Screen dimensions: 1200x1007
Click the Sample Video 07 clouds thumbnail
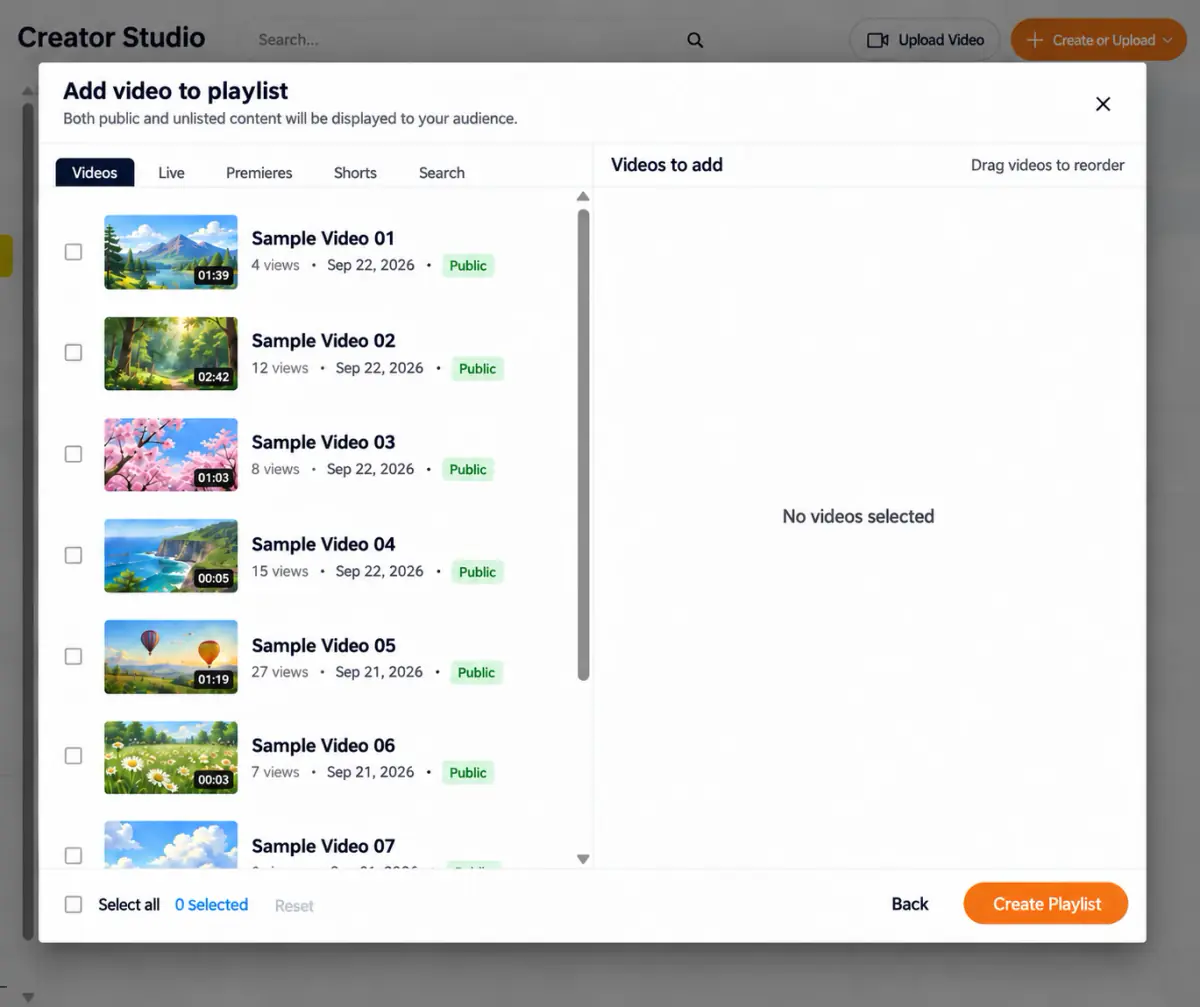click(171, 845)
